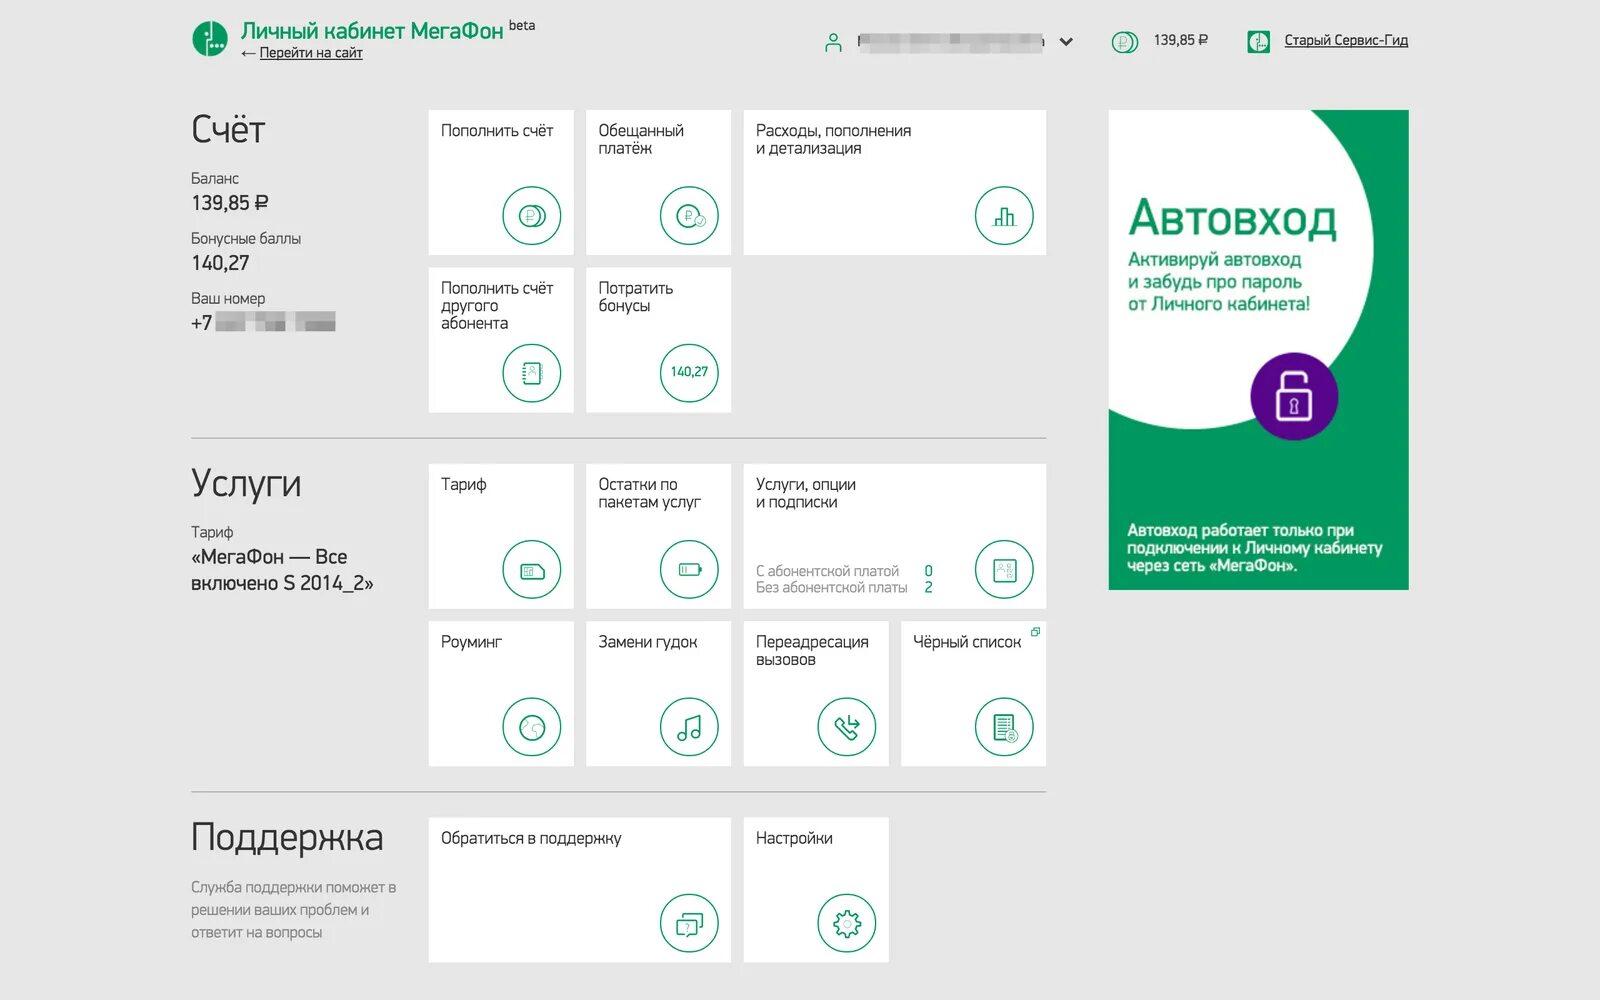Image resolution: width=1600 pixels, height=1000 pixels.
Task: Open Расходы, пополнения и детализация label
Action: 833,140
